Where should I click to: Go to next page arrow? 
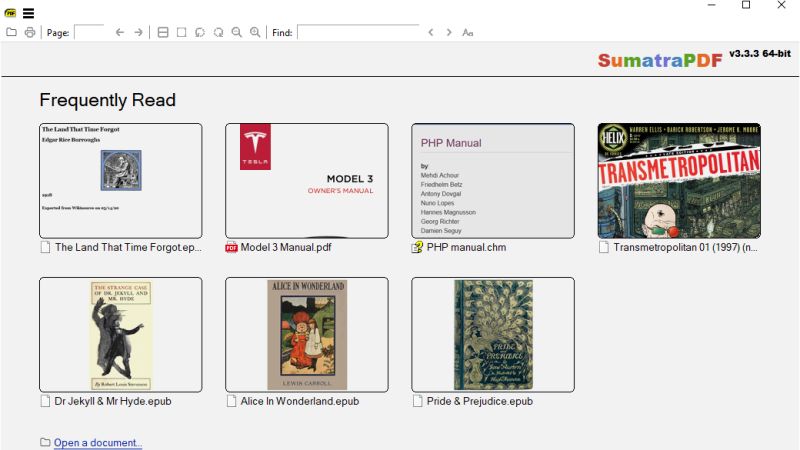(x=138, y=32)
